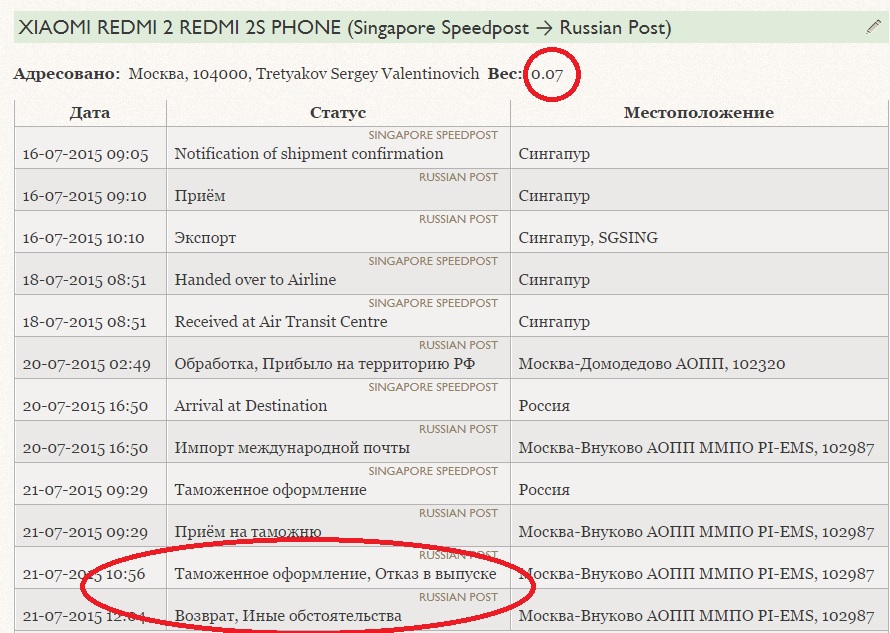Click the 'Приём' status in the 09:10 row
This screenshot has width=890, height=633.
[x=200, y=195]
